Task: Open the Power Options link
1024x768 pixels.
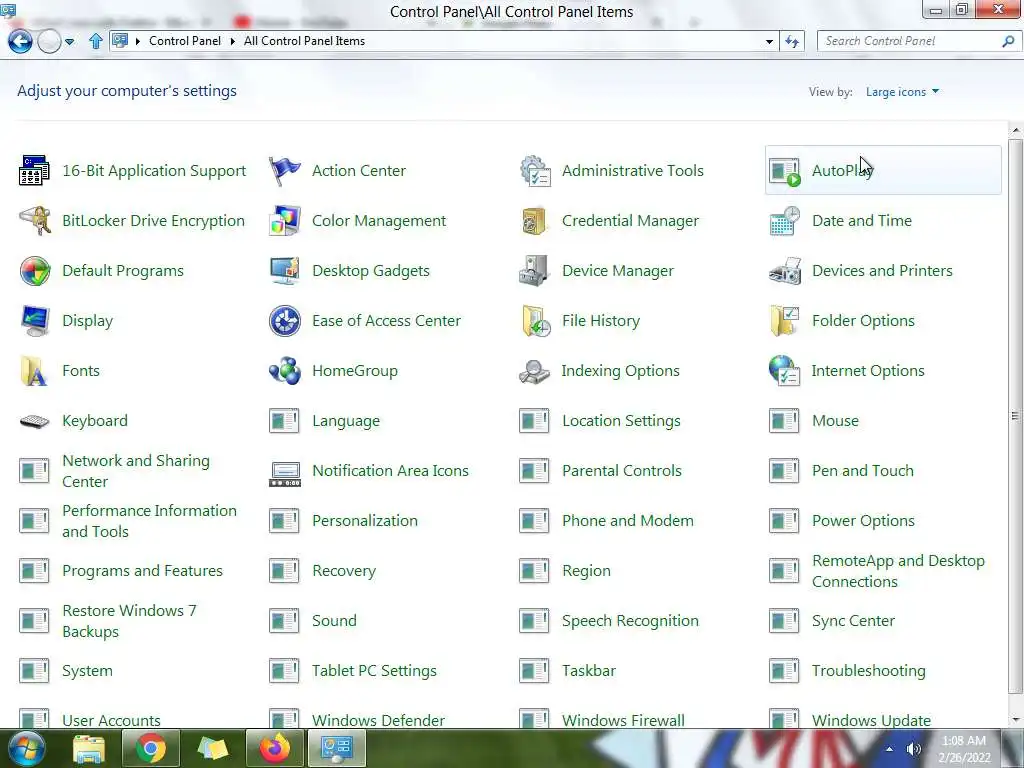Action: 863,521
